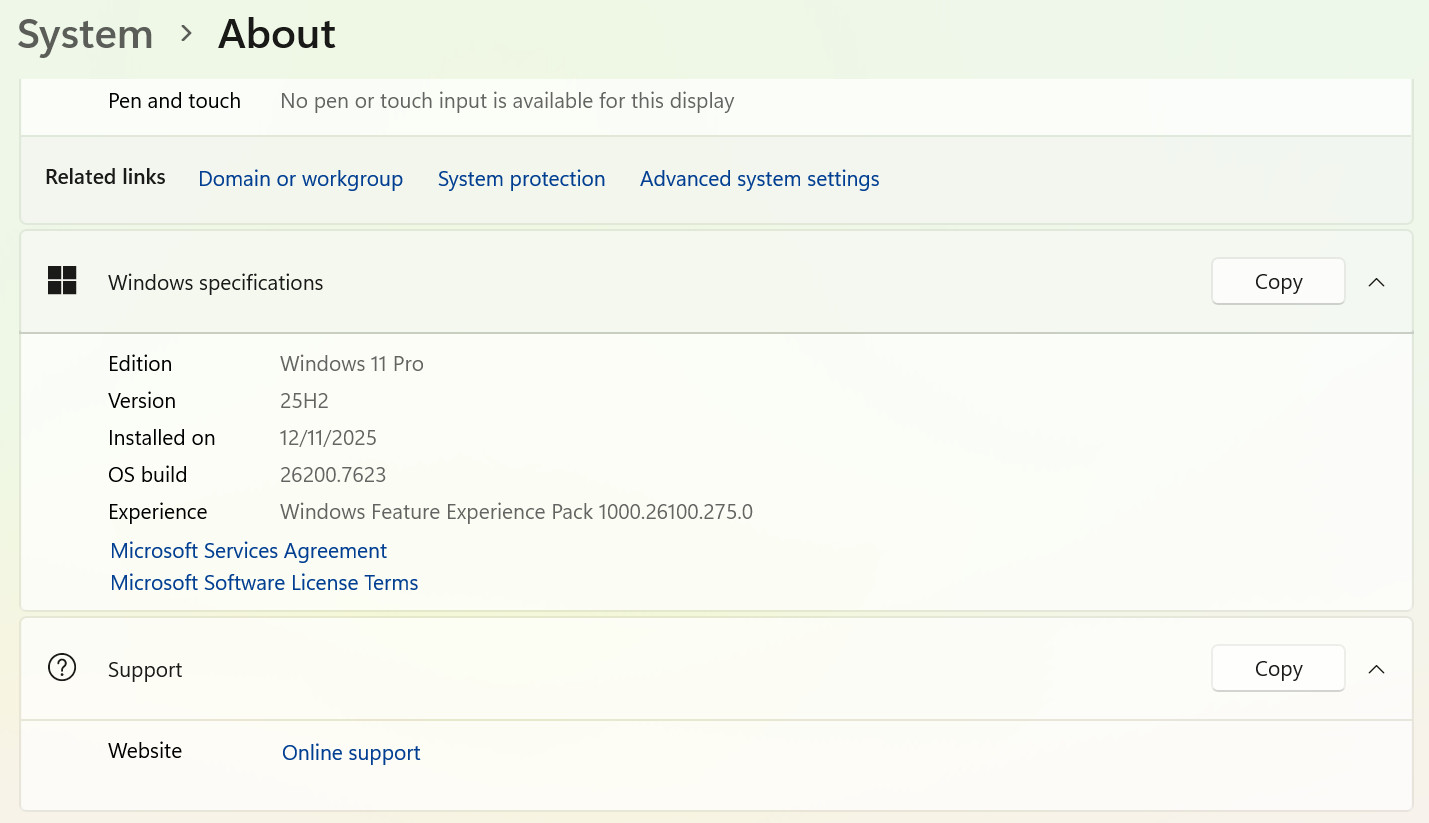The image size is (1429, 823).
Task: Go back to System in breadcrumb
Action: (85, 35)
